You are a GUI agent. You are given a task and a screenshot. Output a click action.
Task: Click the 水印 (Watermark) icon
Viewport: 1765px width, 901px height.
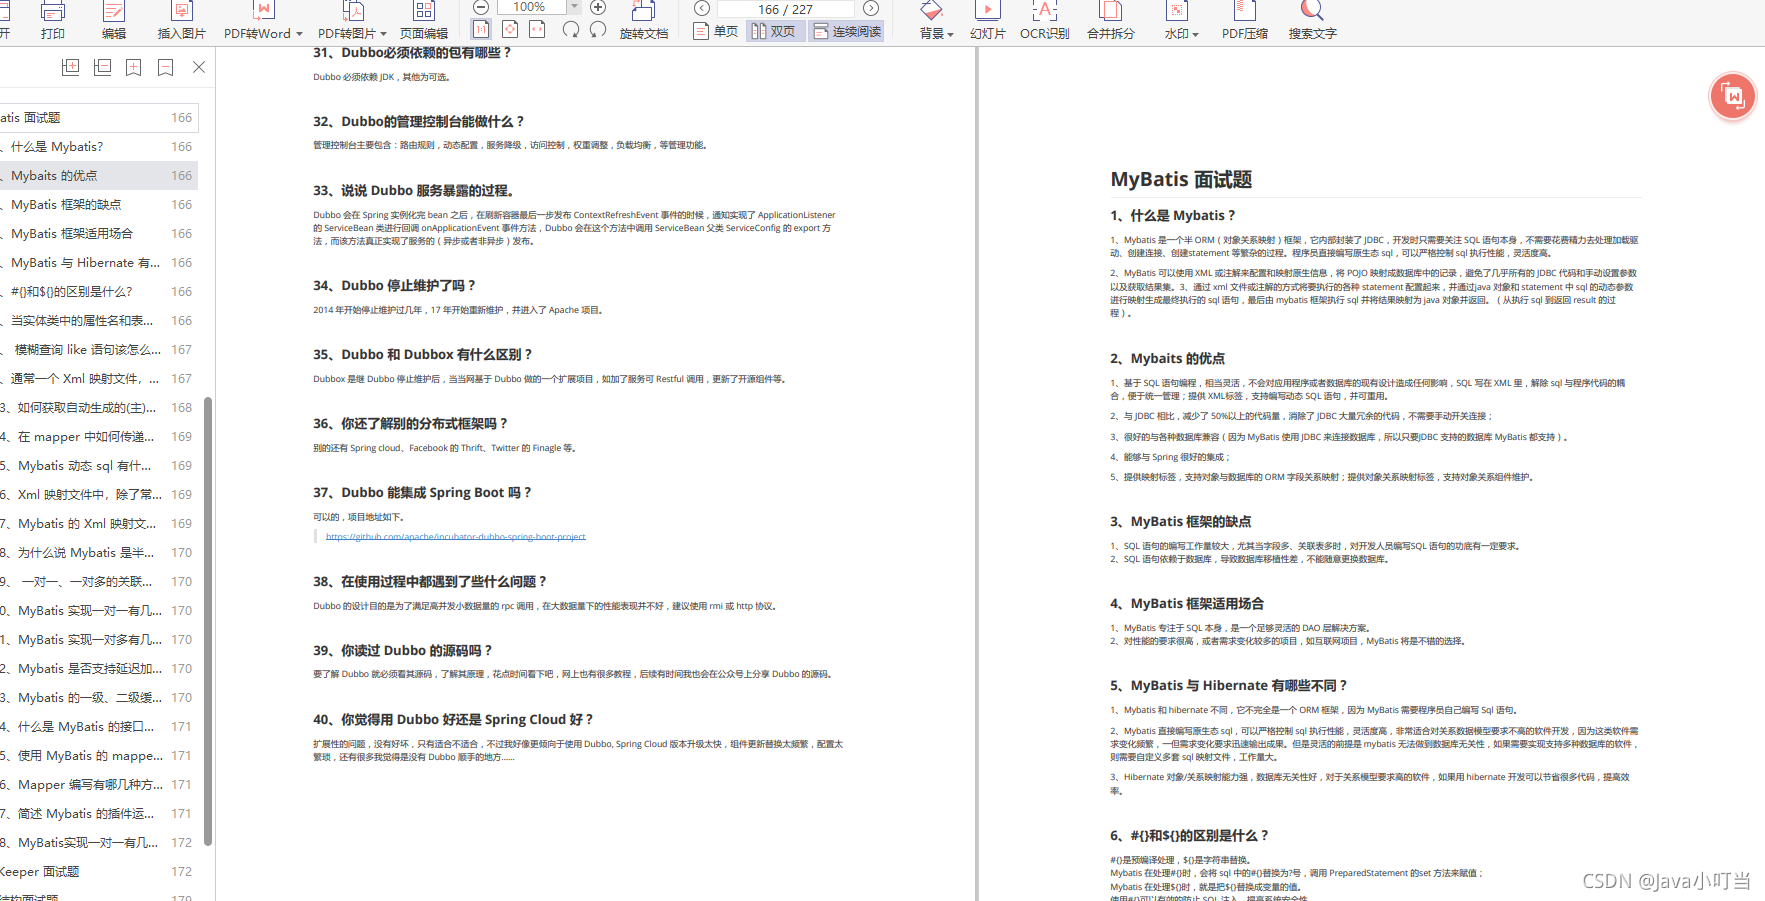(1177, 12)
